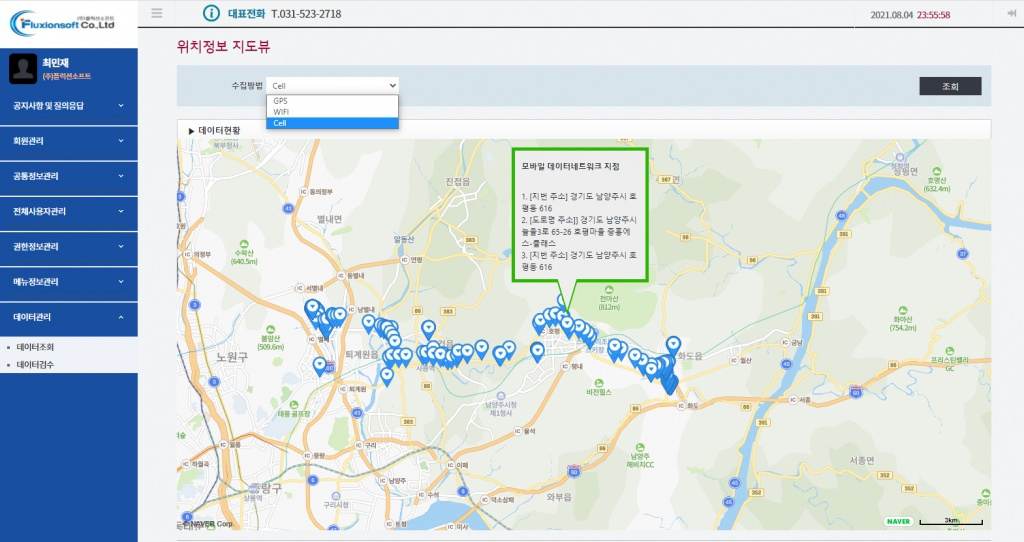
Task: Click the user avatar icon for 최민재
Action: (22, 68)
